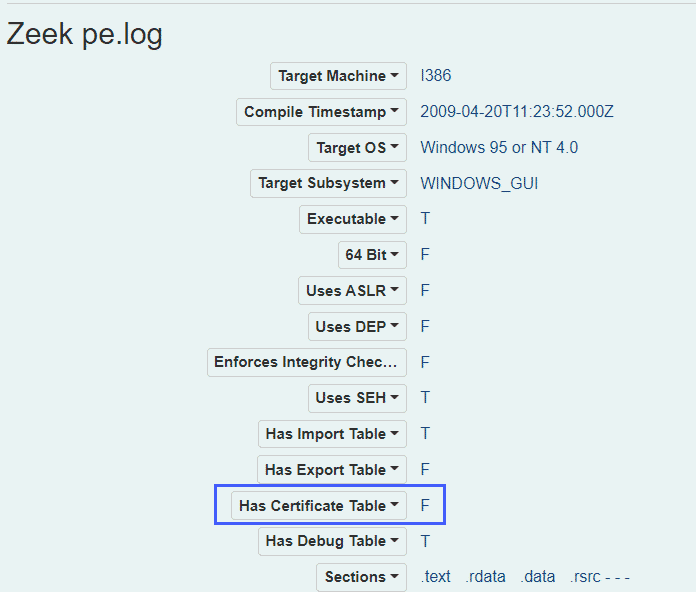The width and height of the screenshot is (696, 592).
Task: Click the Uses DEP dropdown button
Action: (x=357, y=326)
